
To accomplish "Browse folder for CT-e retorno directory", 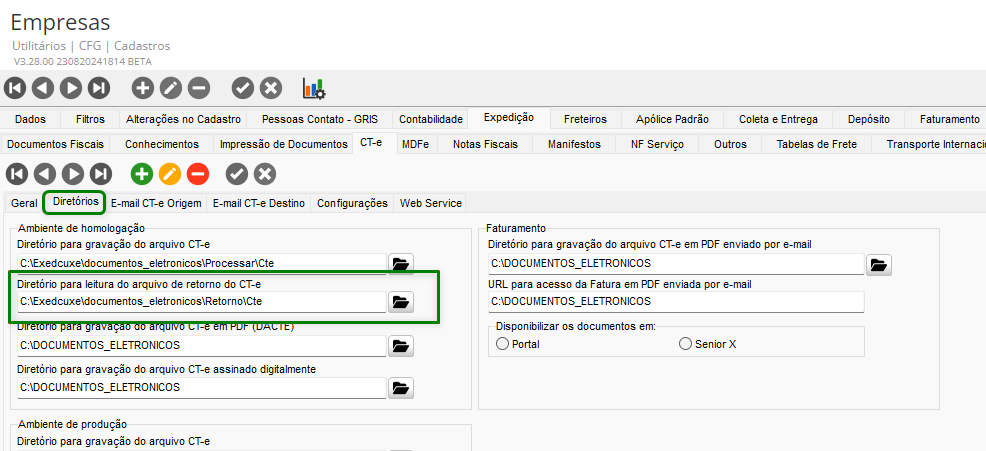I will click(400, 301).
